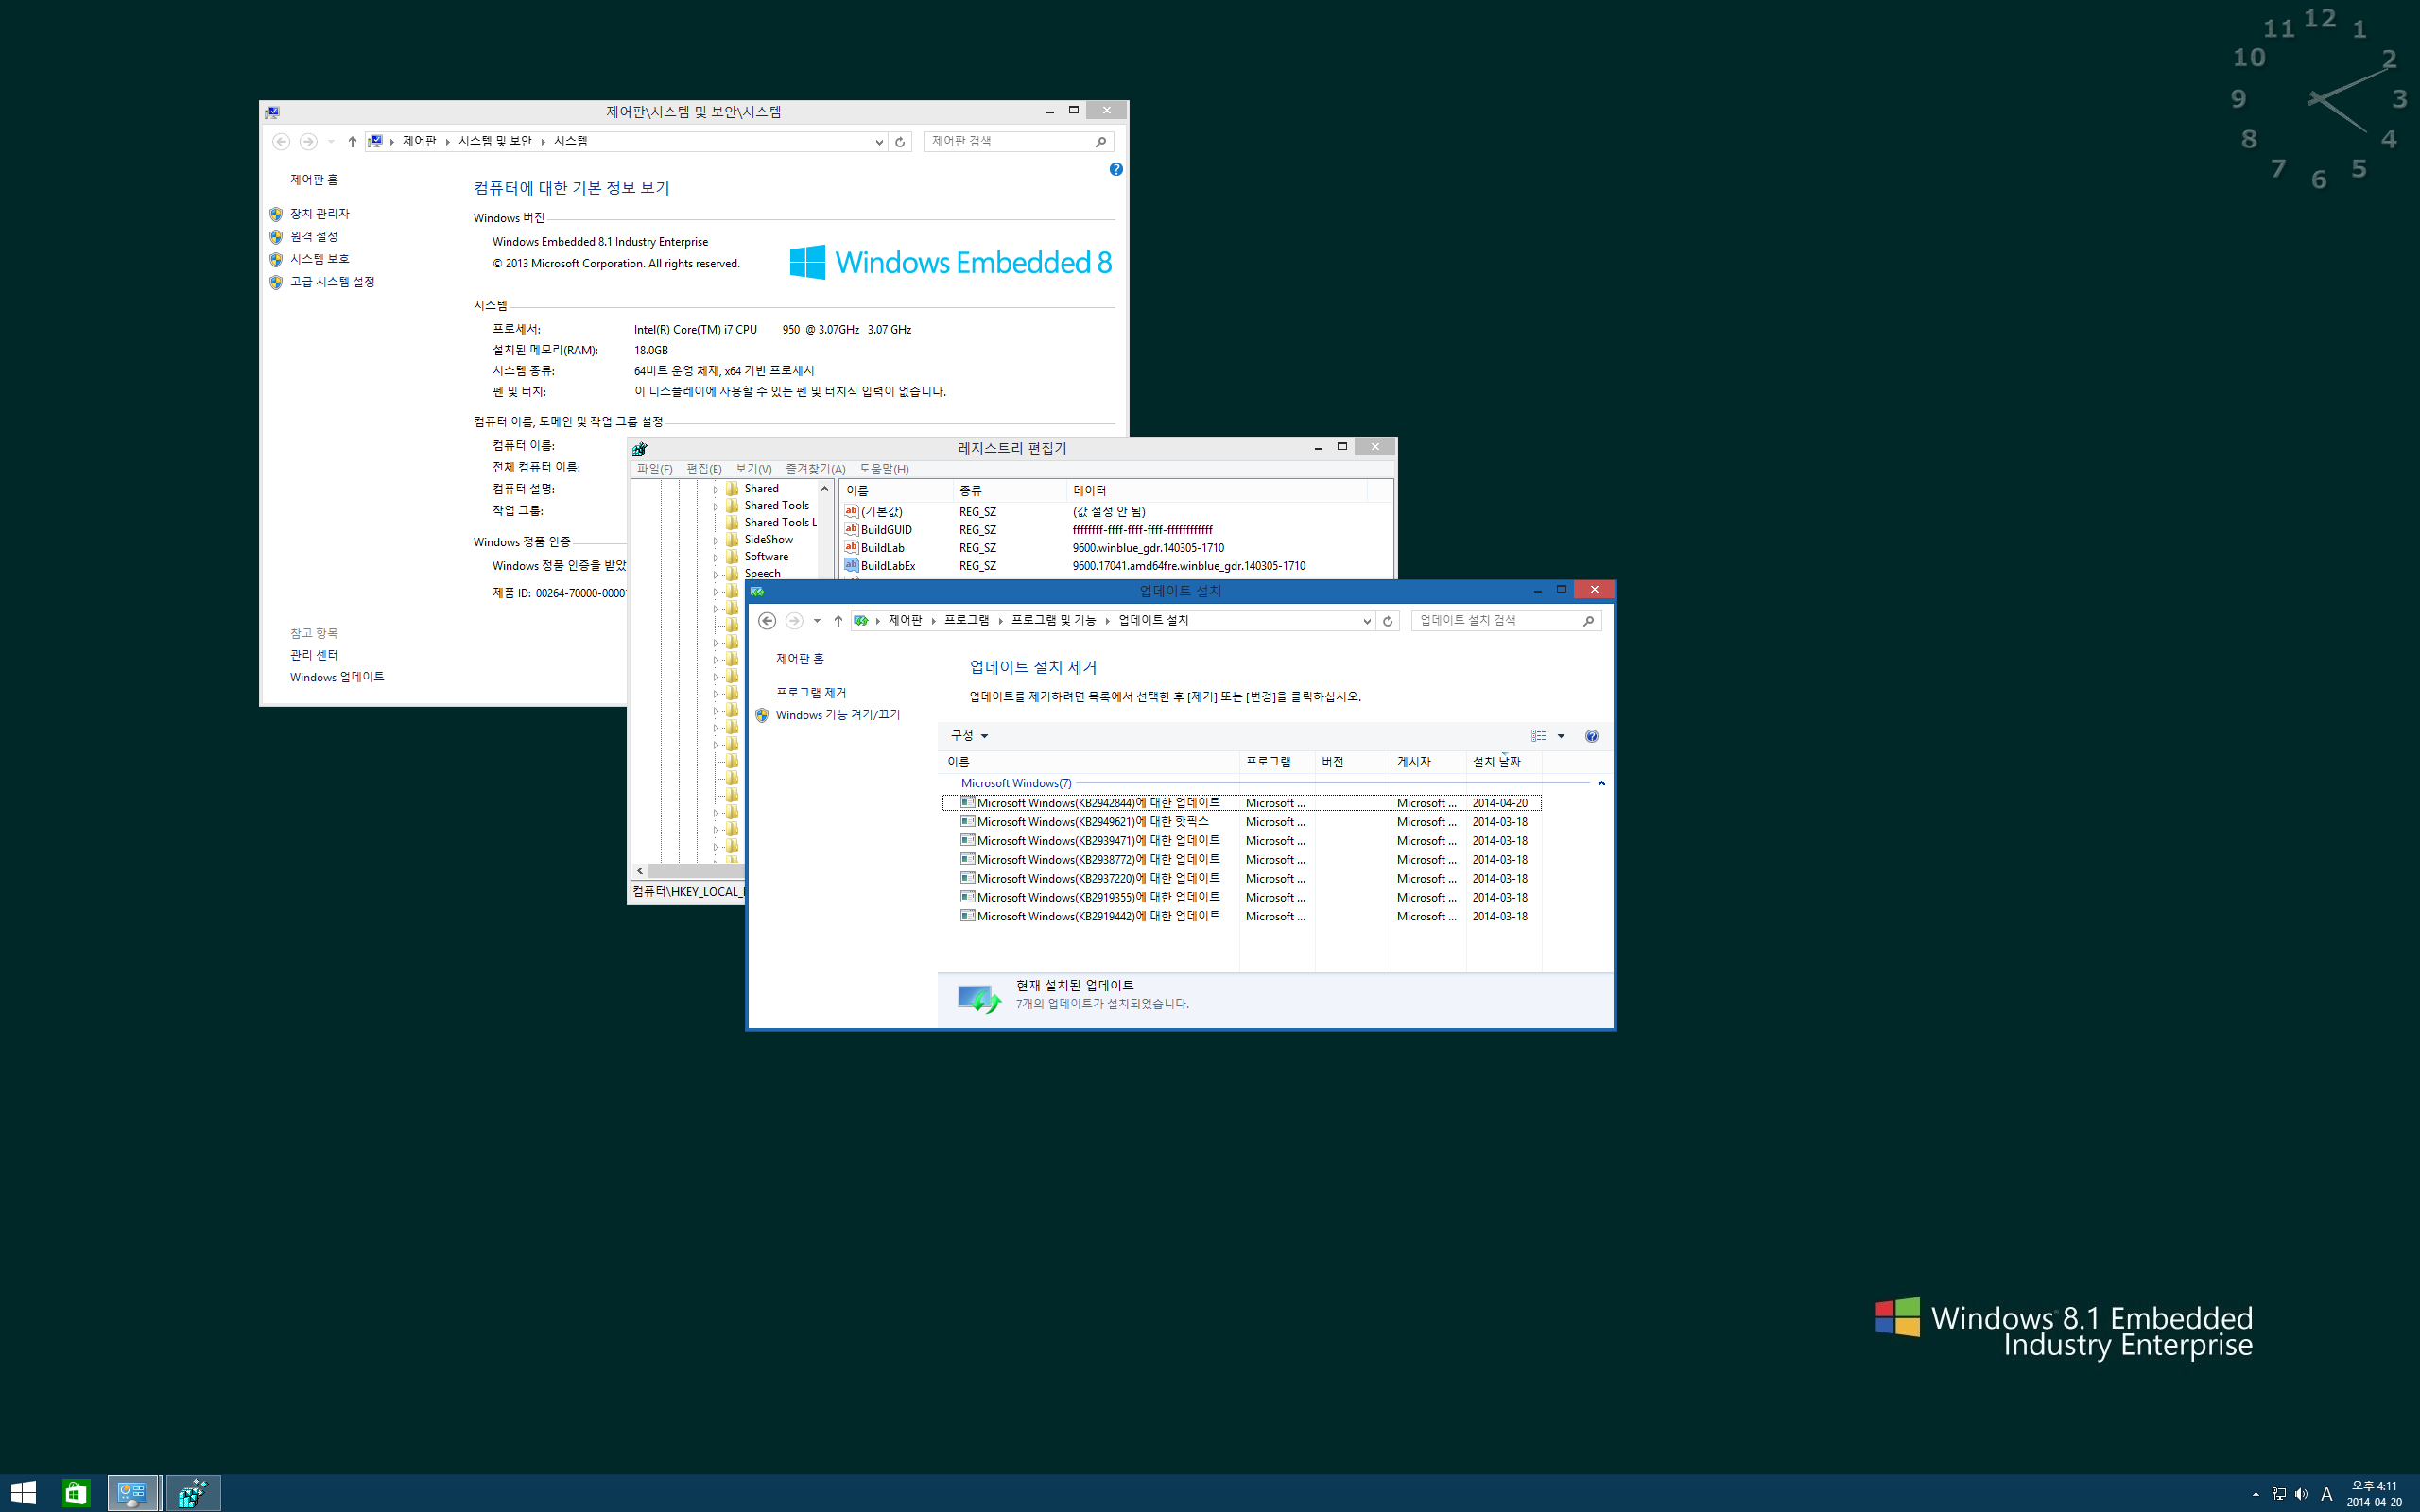Select the Speech registry key
2420x1512 pixels.
762,573
